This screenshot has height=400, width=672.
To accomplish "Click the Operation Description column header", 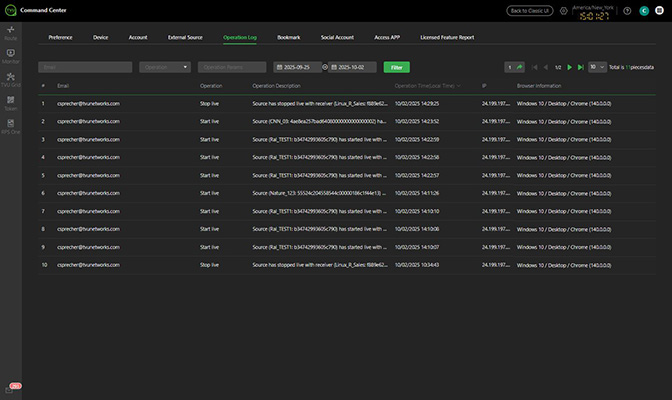I will (x=276, y=86).
